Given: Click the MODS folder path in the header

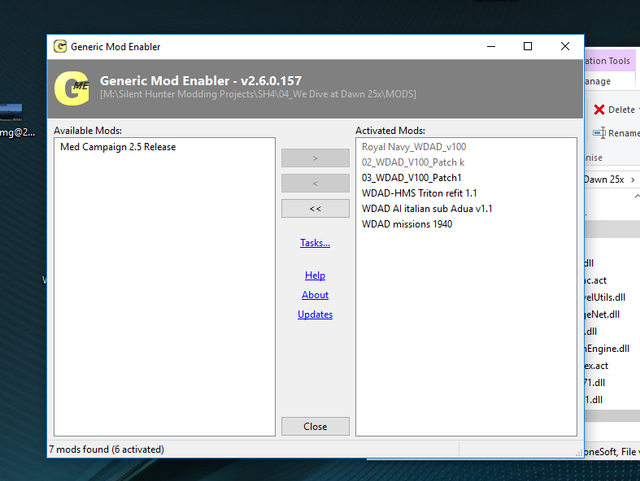Looking at the screenshot, I should pyautogui.click(x=258, y=94).
